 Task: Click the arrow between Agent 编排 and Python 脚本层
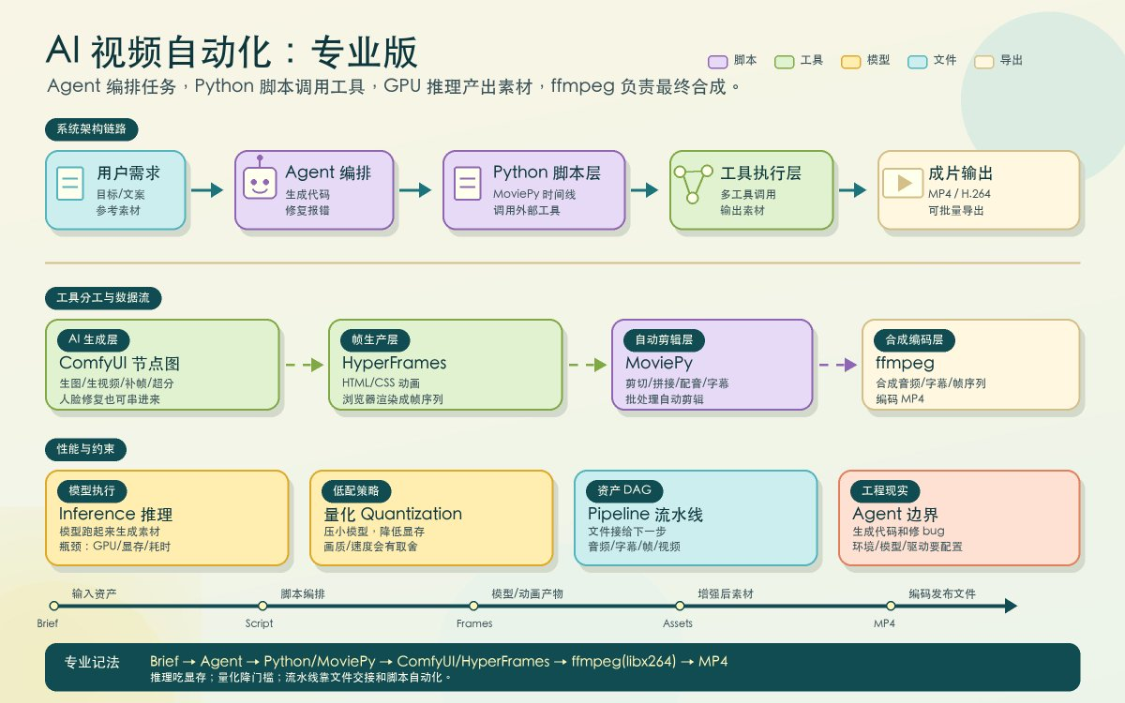(x=415, y=190)
